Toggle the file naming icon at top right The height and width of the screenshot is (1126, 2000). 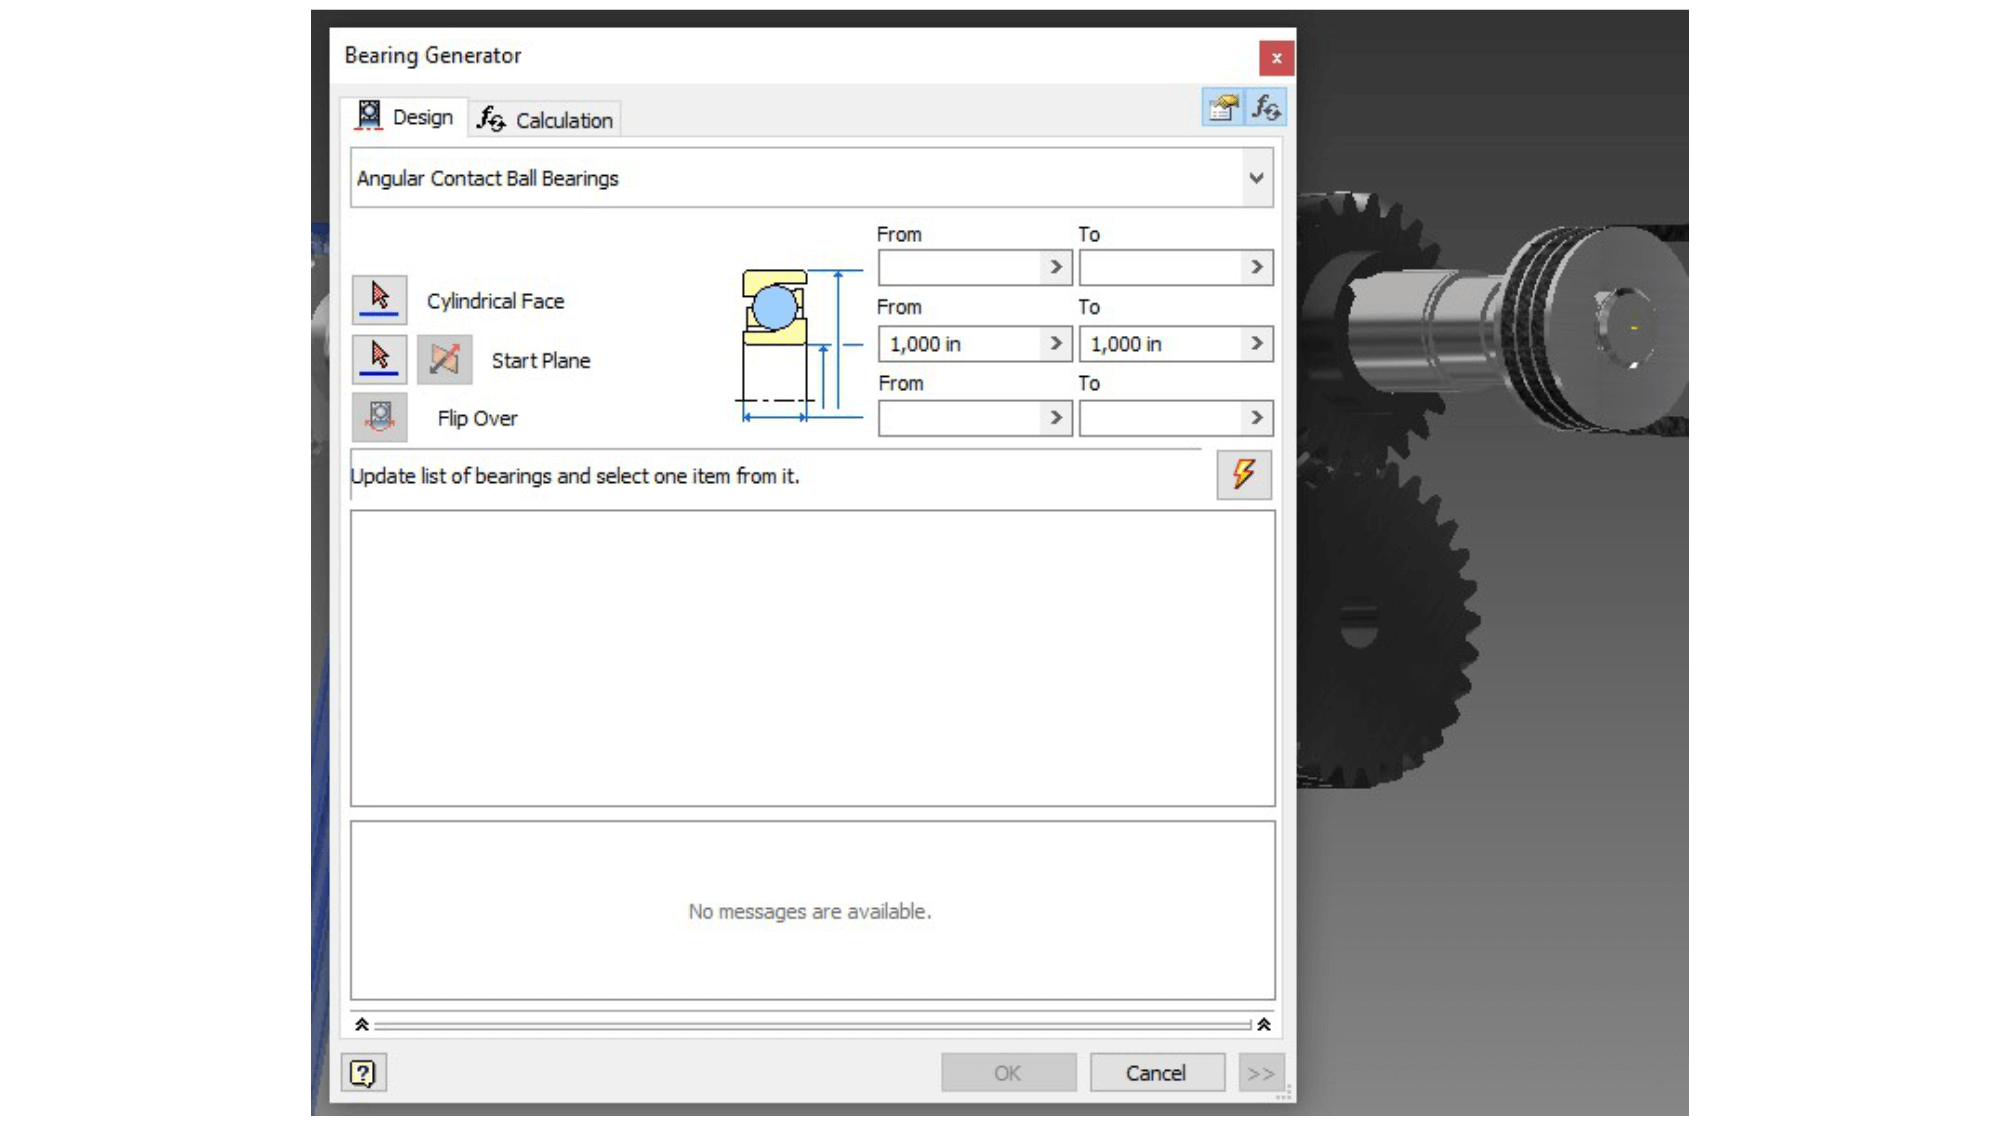1222,107
